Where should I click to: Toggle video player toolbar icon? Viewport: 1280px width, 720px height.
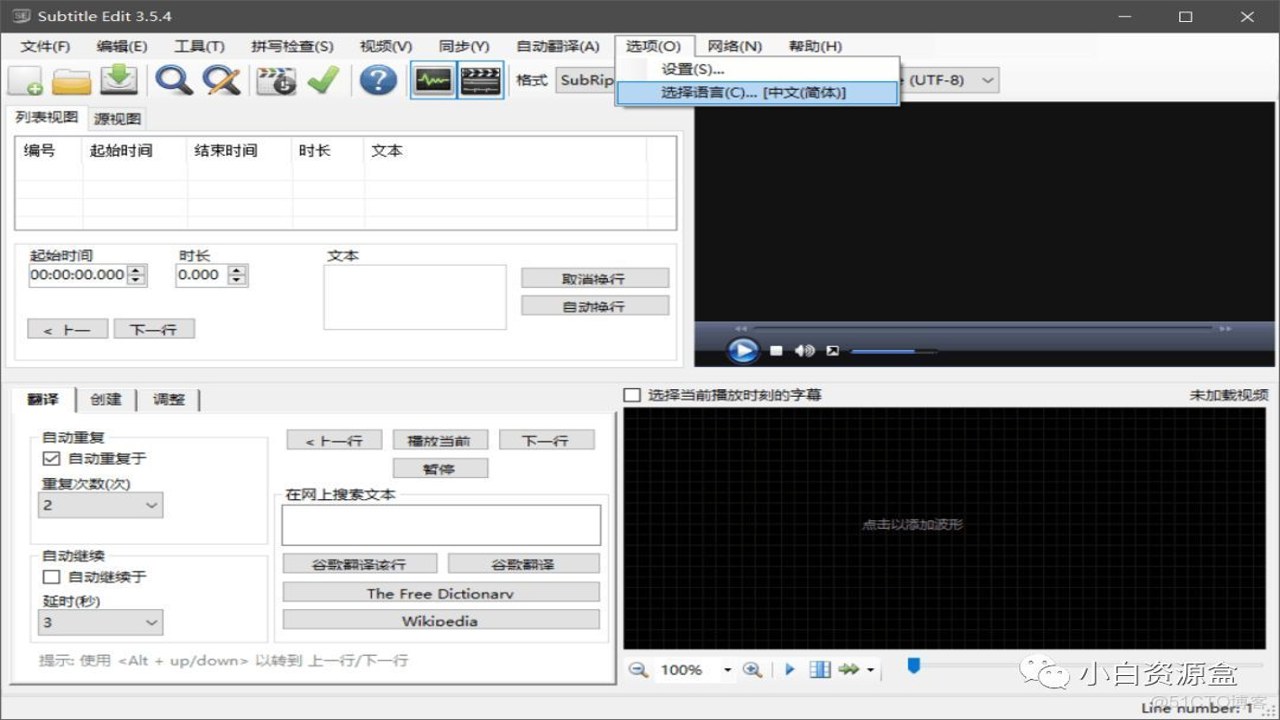(x=480, y=80)
